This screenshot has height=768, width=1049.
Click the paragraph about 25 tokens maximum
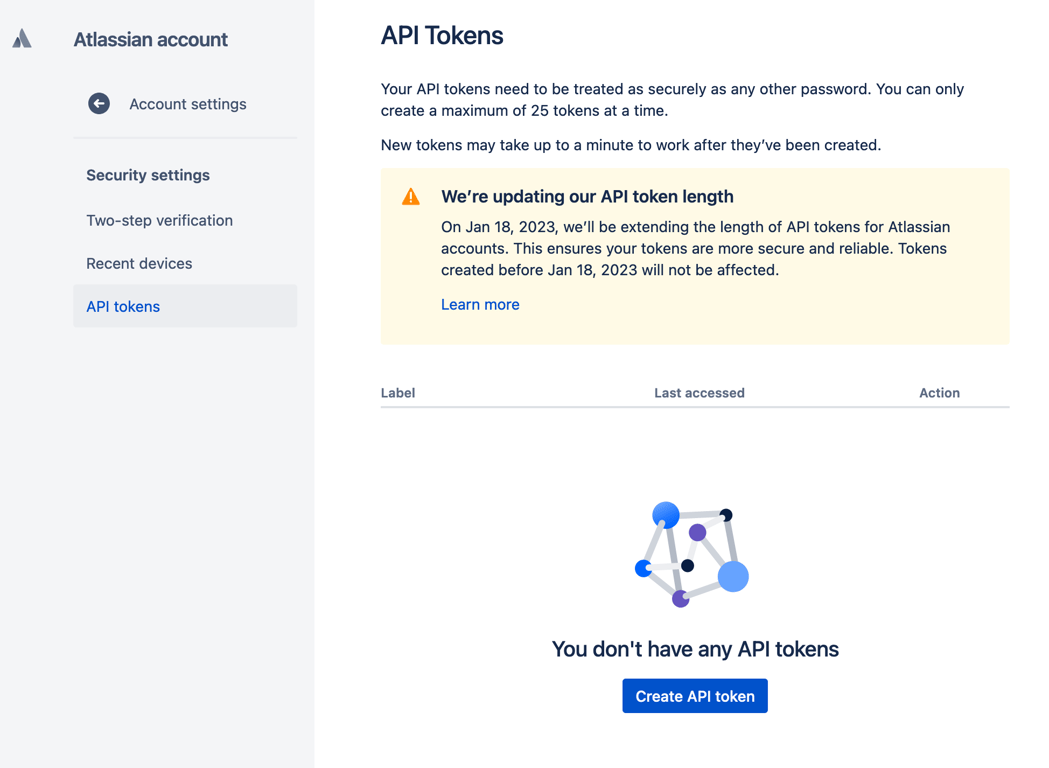[x=672, y=100]
